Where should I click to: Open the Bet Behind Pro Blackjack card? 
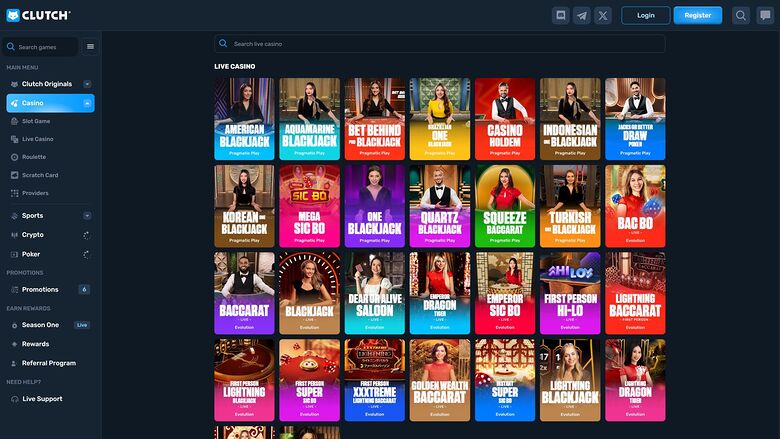coord(375,119)
